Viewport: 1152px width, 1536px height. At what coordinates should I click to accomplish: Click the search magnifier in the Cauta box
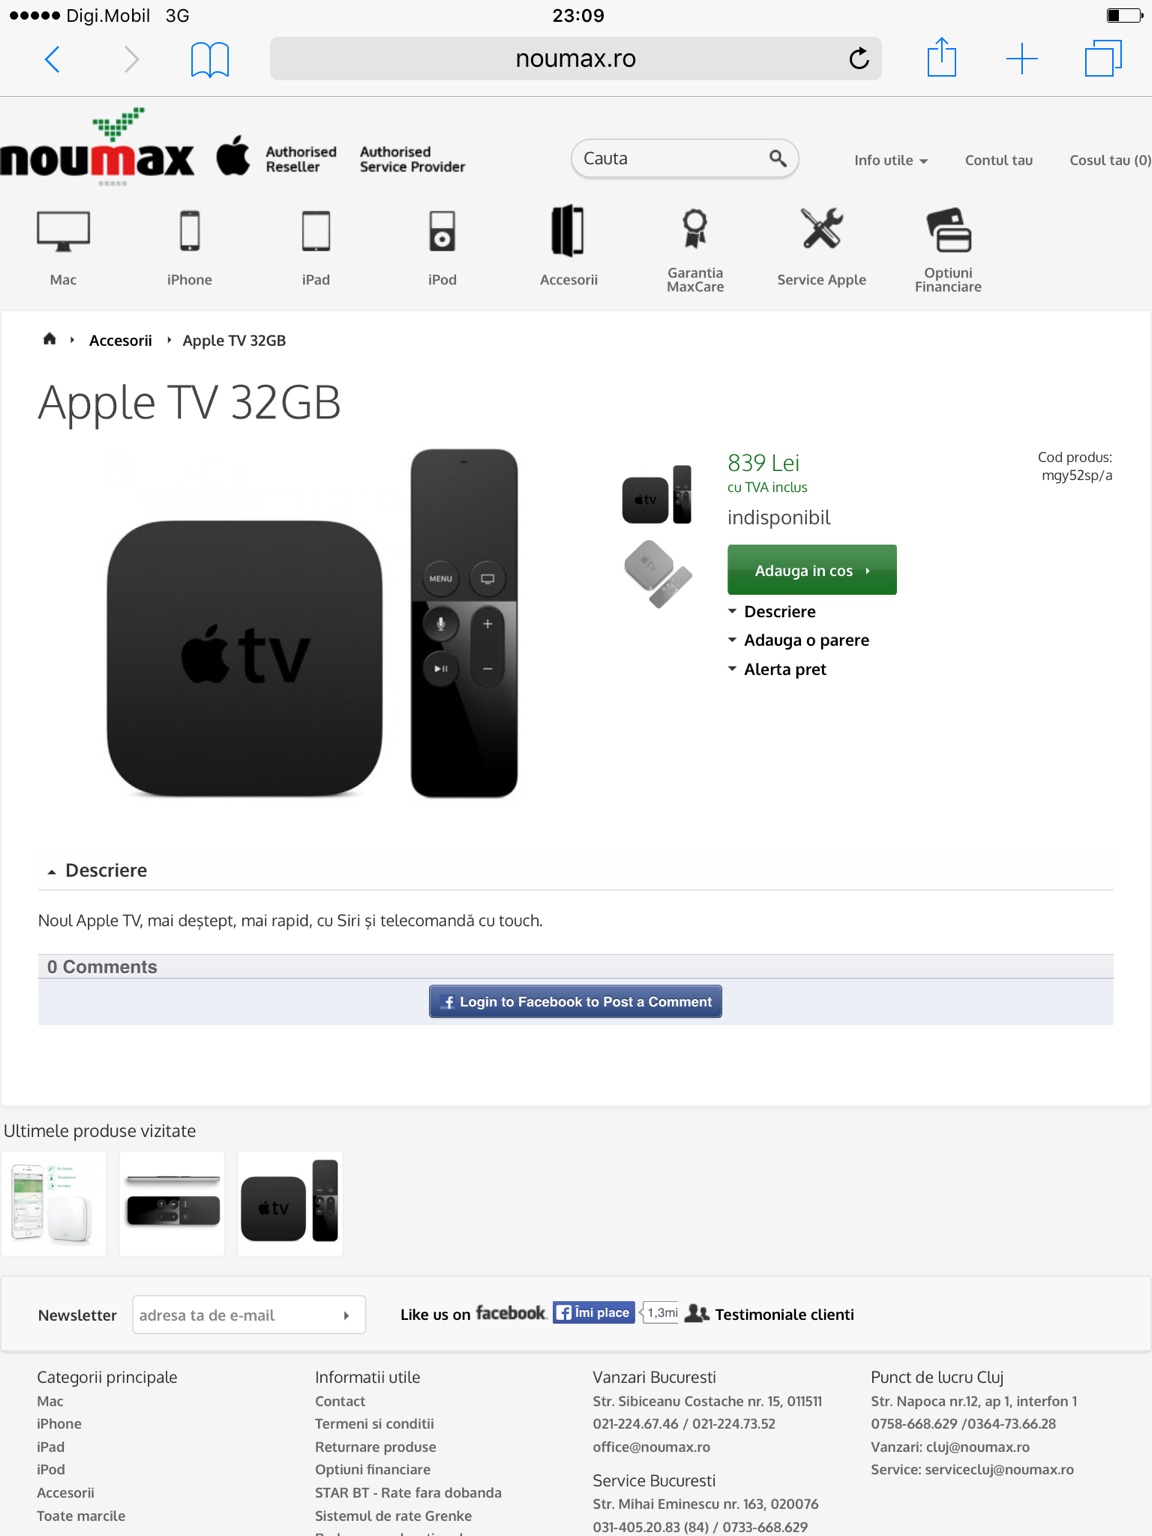pyautogui.click(x=777, y=158)
